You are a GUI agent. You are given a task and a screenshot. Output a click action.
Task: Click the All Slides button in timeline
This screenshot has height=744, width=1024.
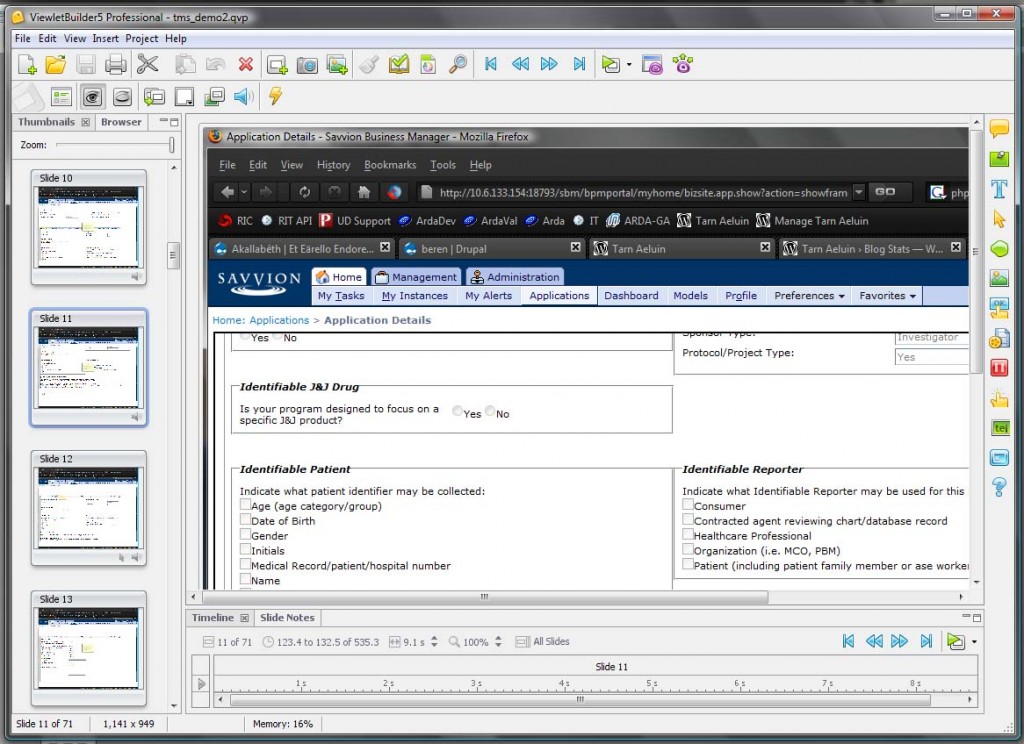pos(543,642)
